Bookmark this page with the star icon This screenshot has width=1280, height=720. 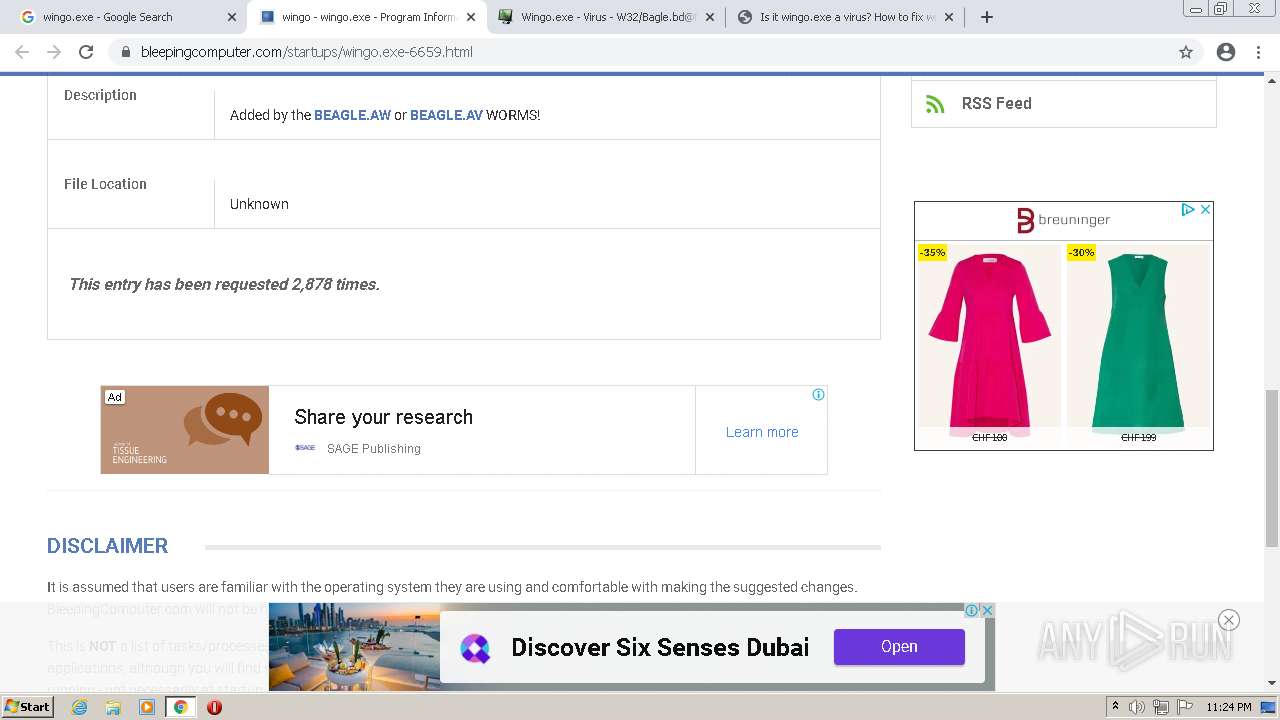point(1186,52)
